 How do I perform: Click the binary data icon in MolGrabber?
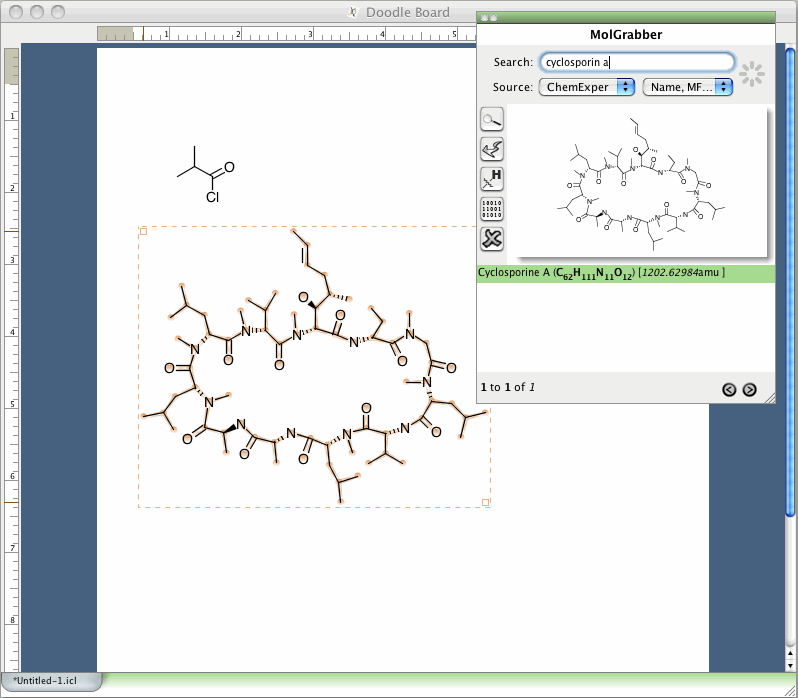click(492, 209)
